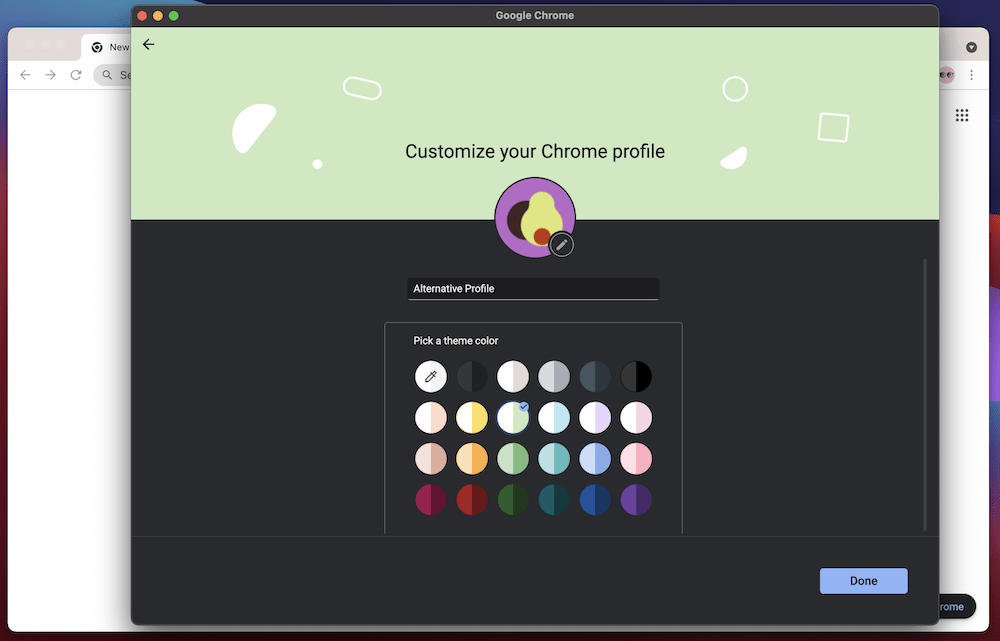Click the Alternative Profile name field
Image resolution: width=1000 pixels, height=641 pixels.
[x=533, y=288]
